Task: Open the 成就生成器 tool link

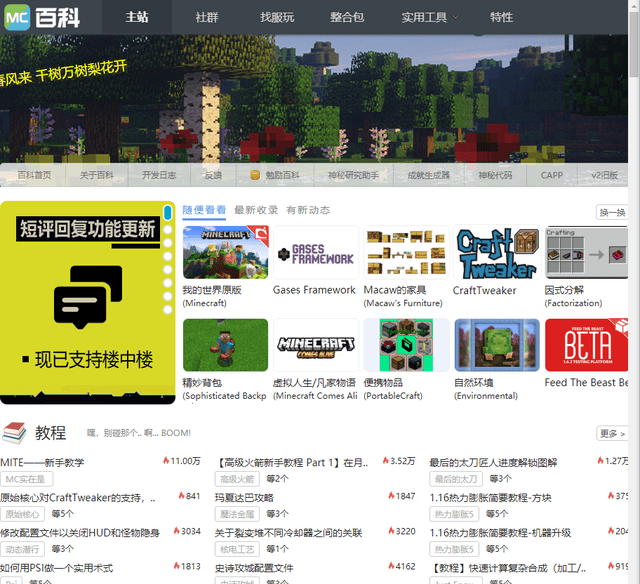Action: point(429,175)
